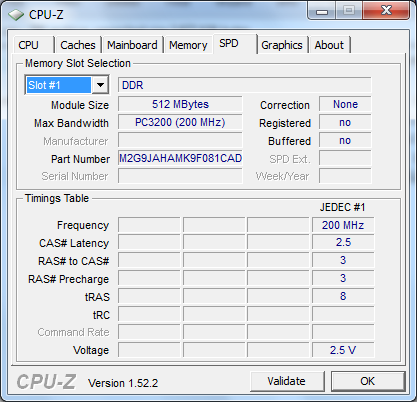The width and height of the screenshot is (417, 402).
Task: Minimize the CPU-Z window
Action: pyautogui.click(x=322, y=12)
